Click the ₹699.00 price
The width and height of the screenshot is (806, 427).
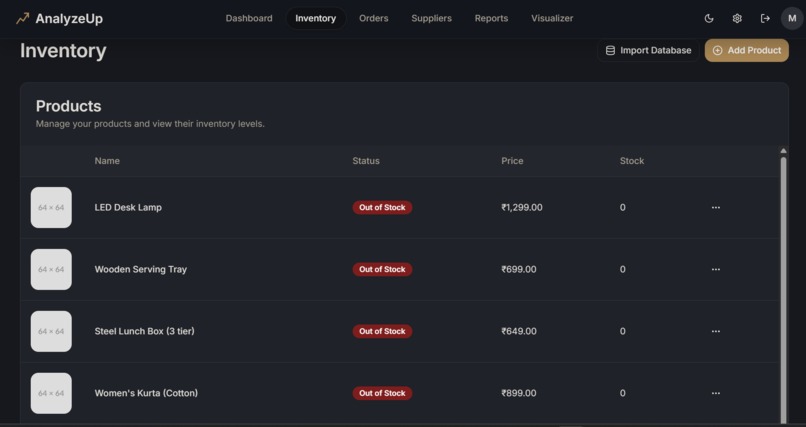coord(519,269)
